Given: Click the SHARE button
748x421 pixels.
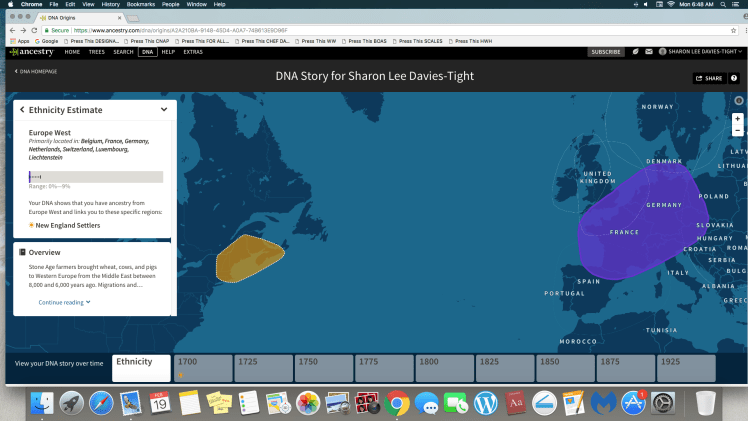Looking at the screenshot, I should (708, 78).
